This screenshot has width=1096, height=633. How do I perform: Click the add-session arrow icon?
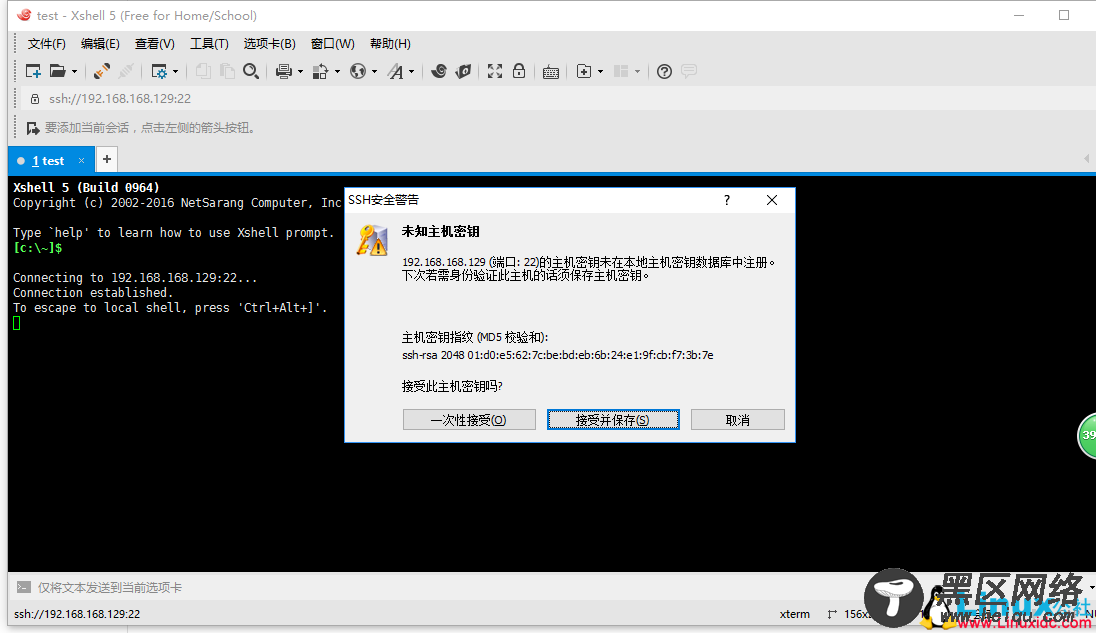(33, 128)
